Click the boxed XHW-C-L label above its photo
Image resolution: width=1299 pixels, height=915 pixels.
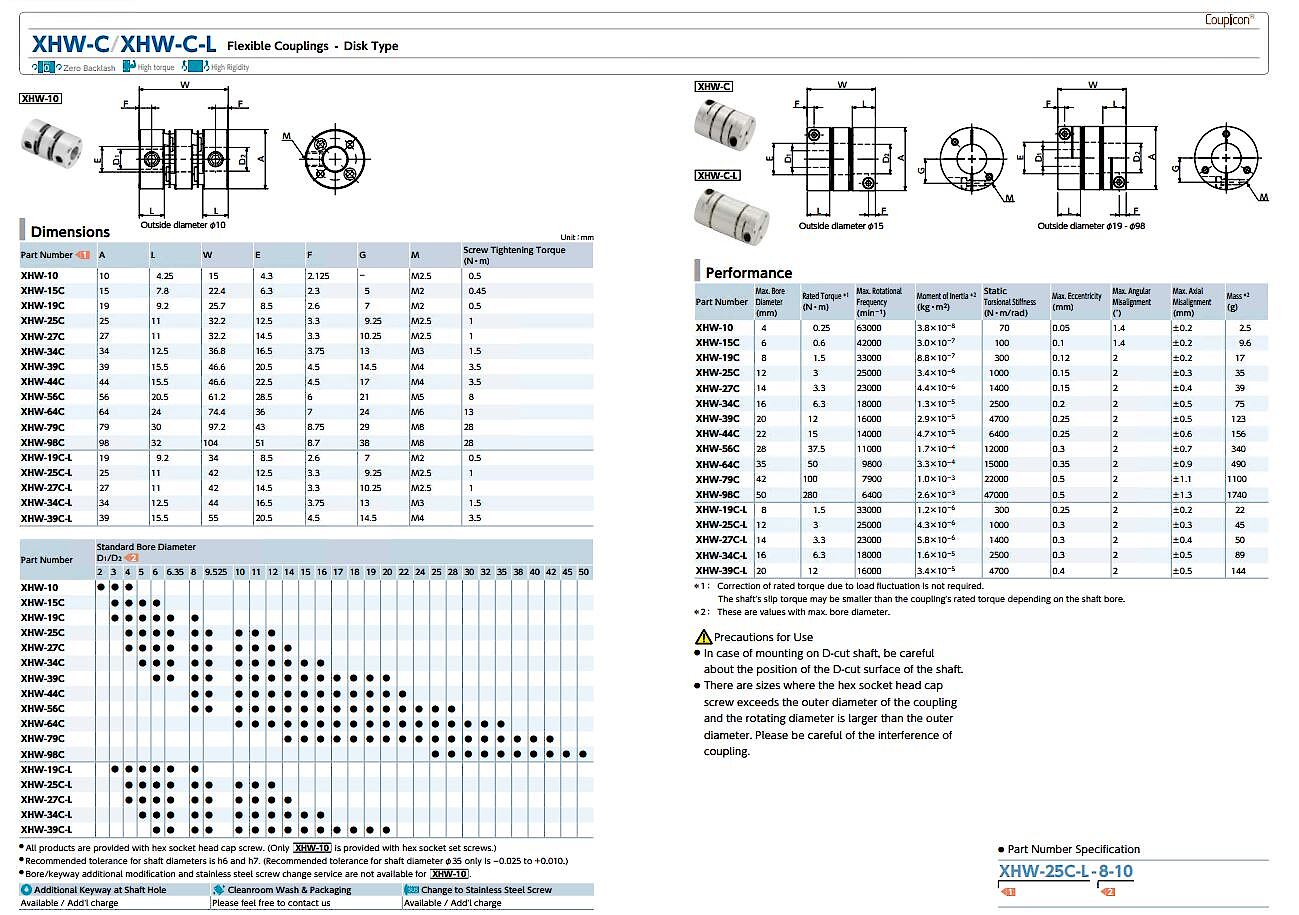pos(718,176)
